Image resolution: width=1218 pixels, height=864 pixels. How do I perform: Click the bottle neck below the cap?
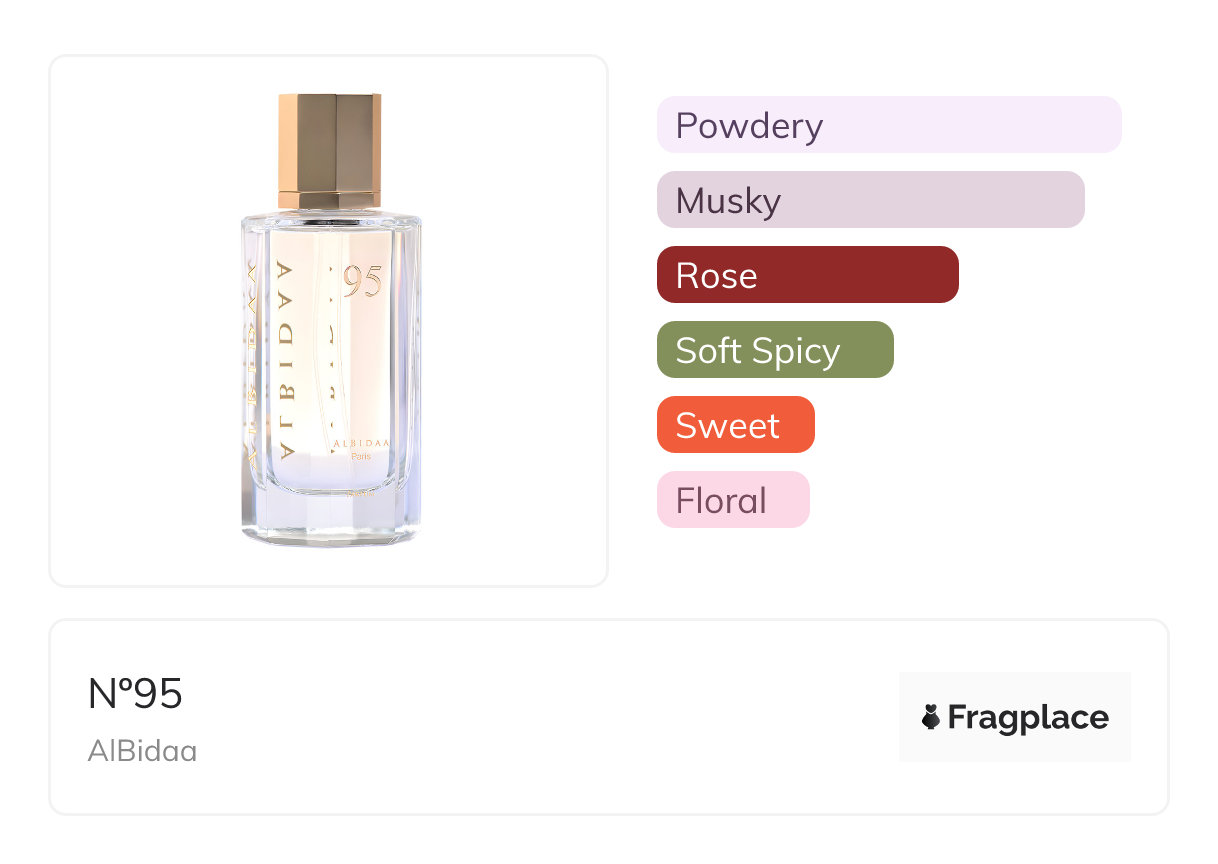click(x=329, y=213)
